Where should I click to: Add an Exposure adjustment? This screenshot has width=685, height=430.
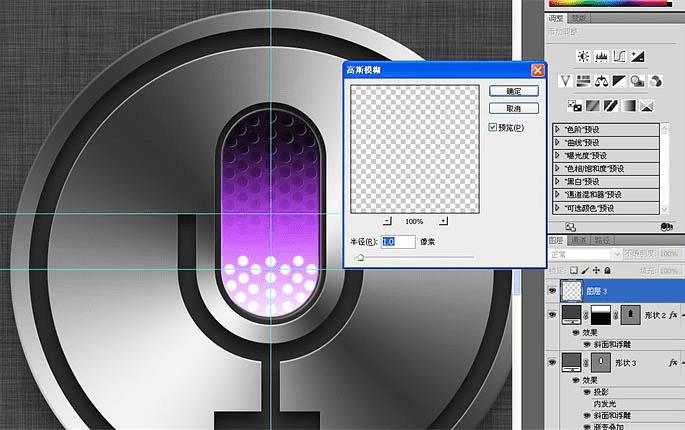[x=637, y=56]
